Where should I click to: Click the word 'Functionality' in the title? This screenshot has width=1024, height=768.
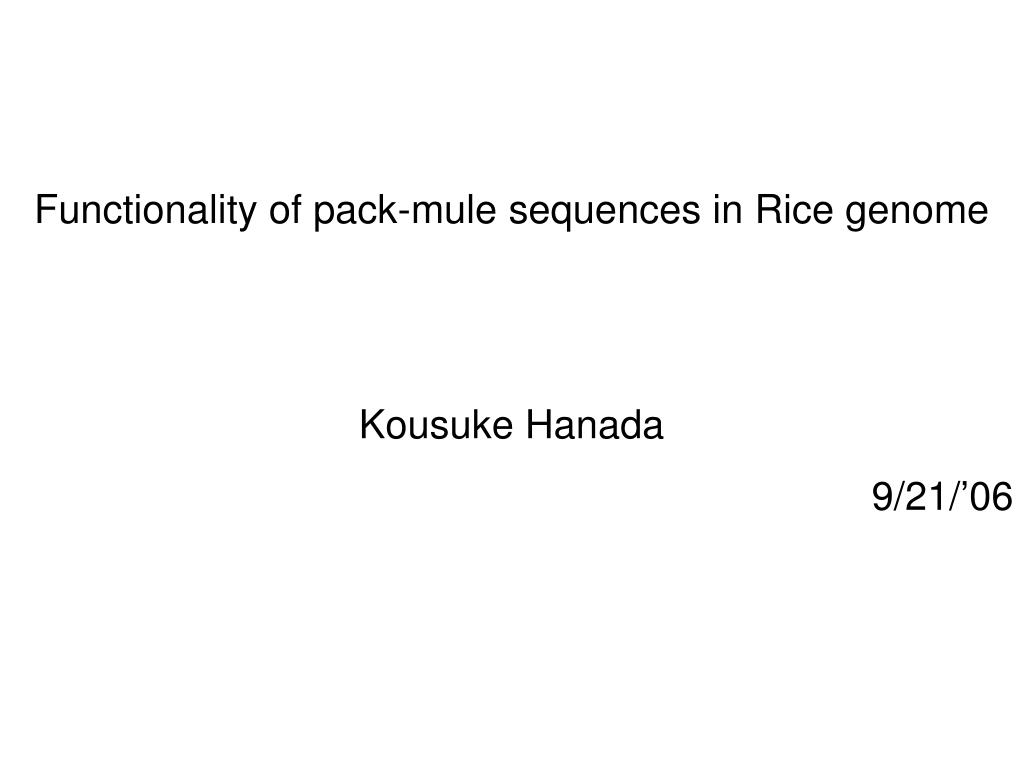point(146,211)
